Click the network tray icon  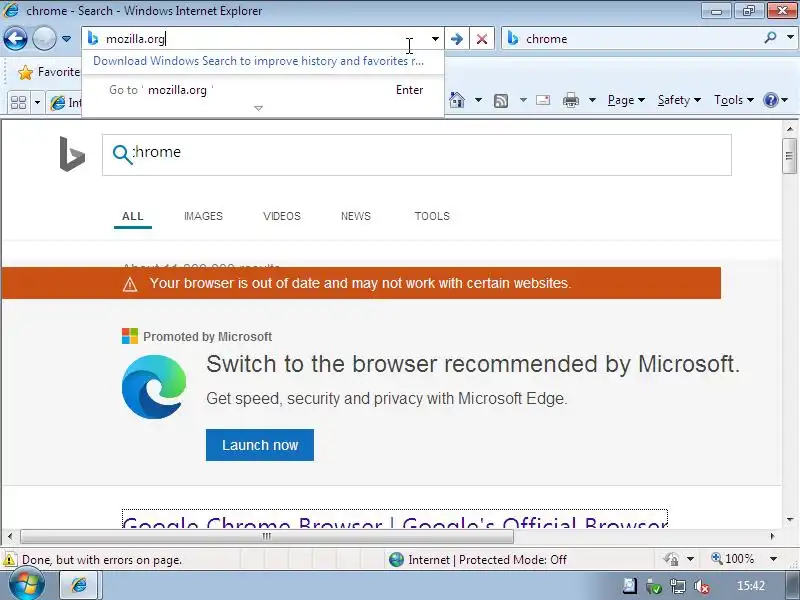pos(678,586)
